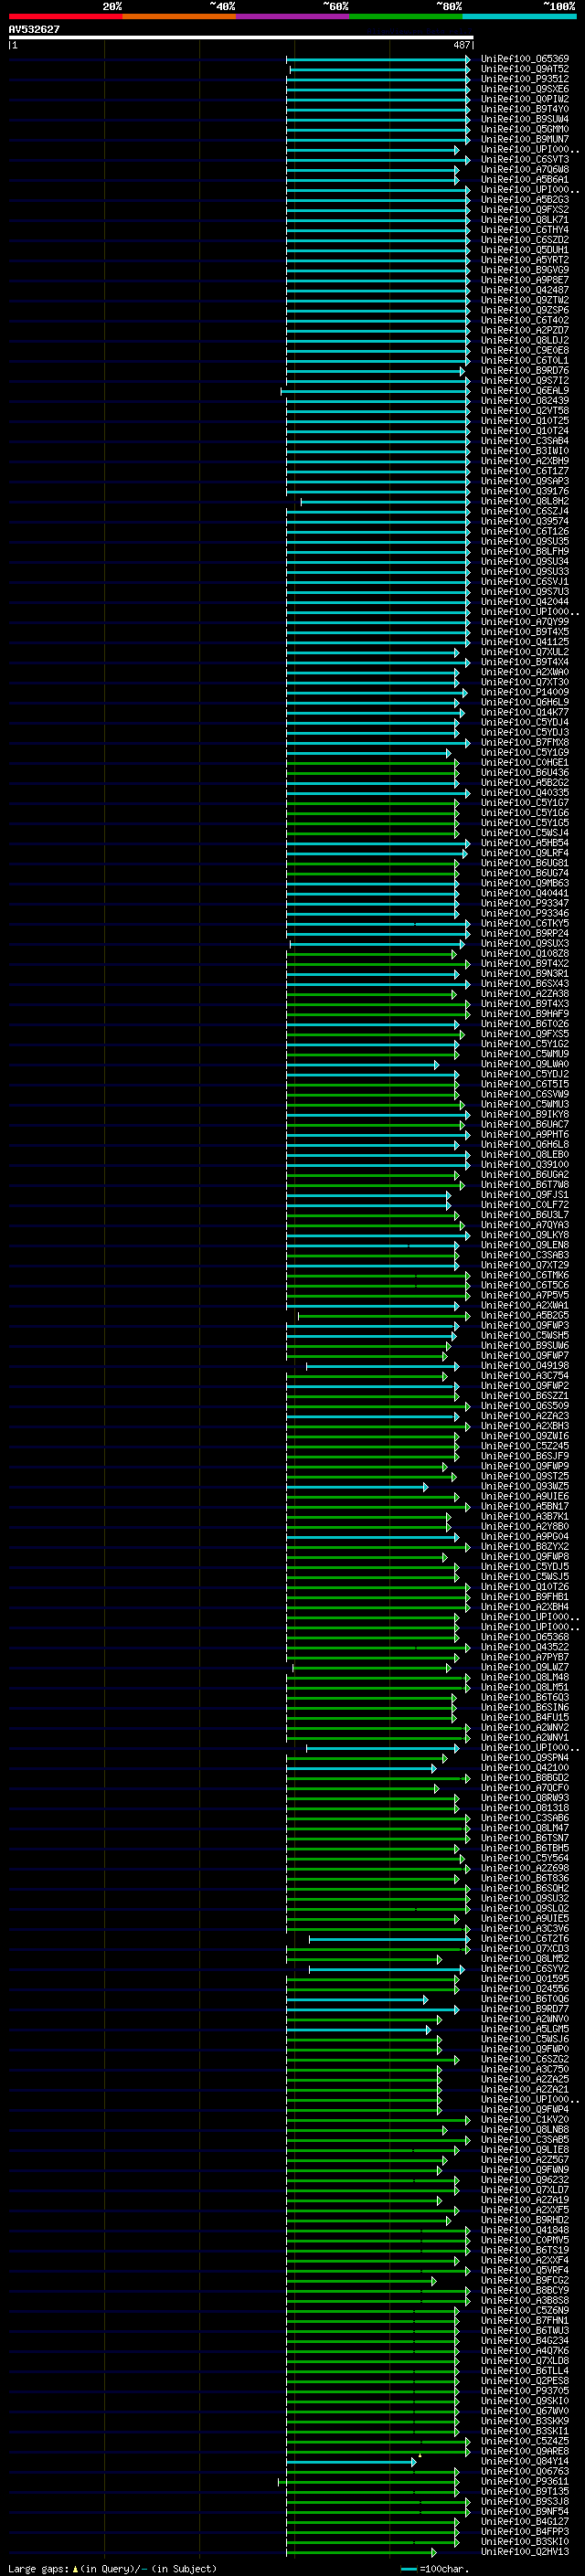Select the UniRef100_A5B2G3 label
The width and height of the screenshot is (585, 2576).
525,200
